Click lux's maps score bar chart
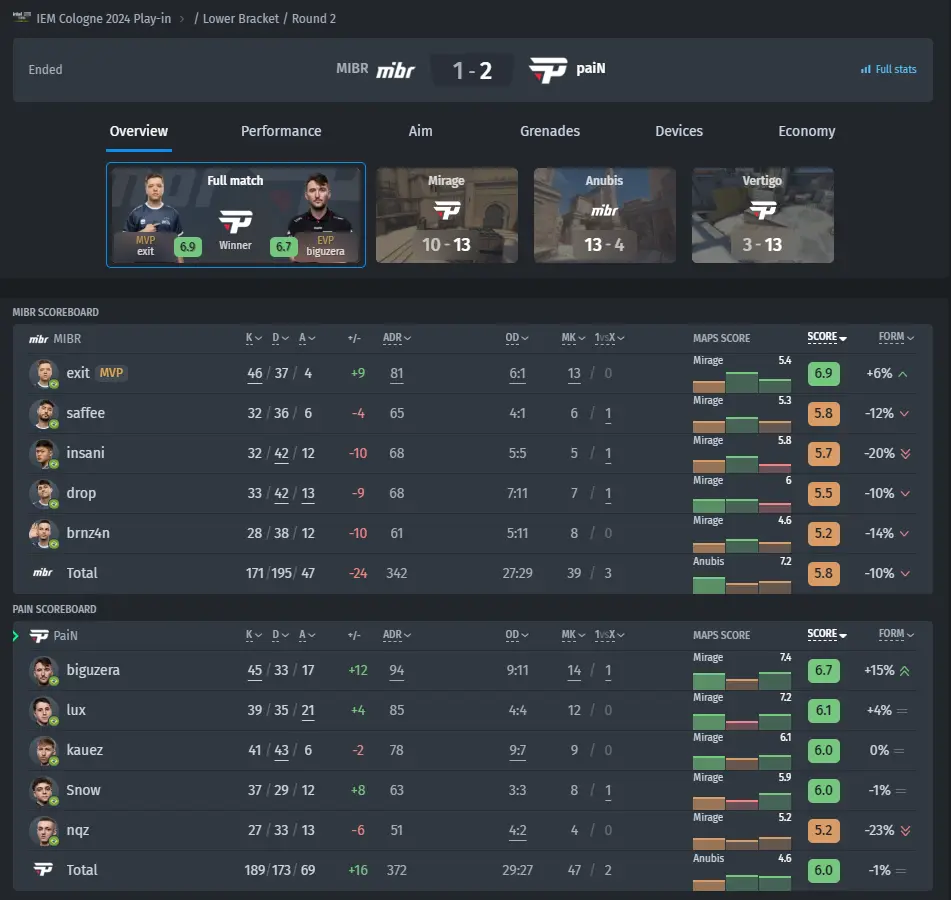 coord(742,719)
